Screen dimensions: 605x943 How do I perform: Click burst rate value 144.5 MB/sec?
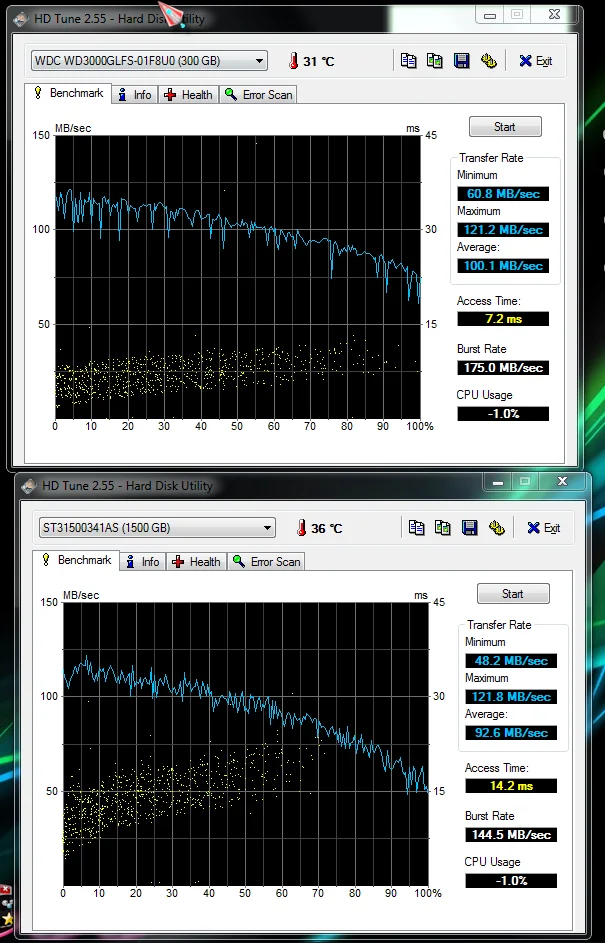[x=511, y=835]
